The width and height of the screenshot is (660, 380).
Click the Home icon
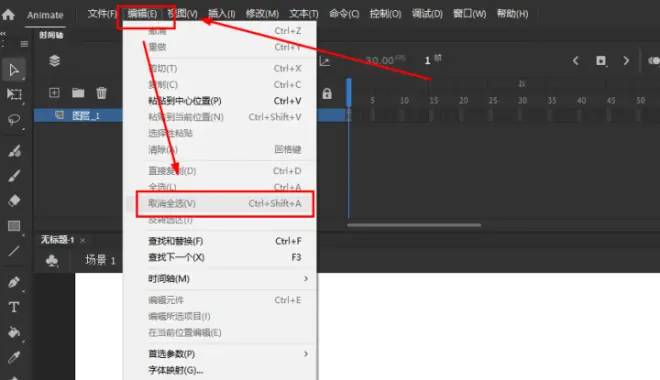(8, 15)
